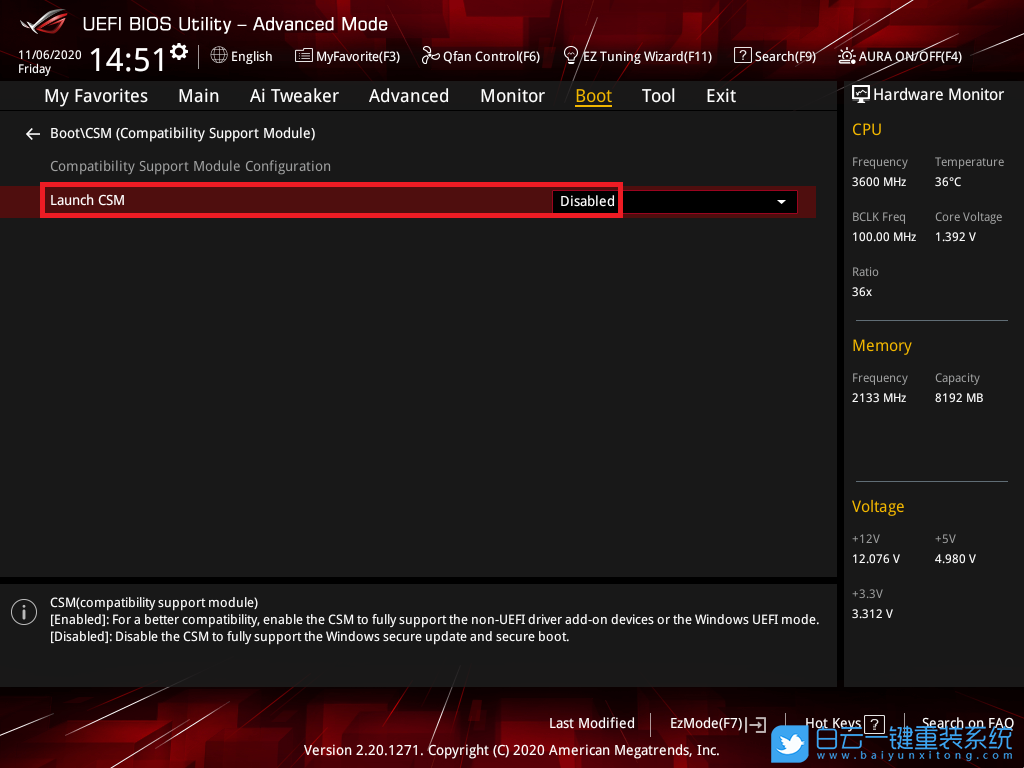
Task: Click the Last Modified button
Action: pos(591,723)
